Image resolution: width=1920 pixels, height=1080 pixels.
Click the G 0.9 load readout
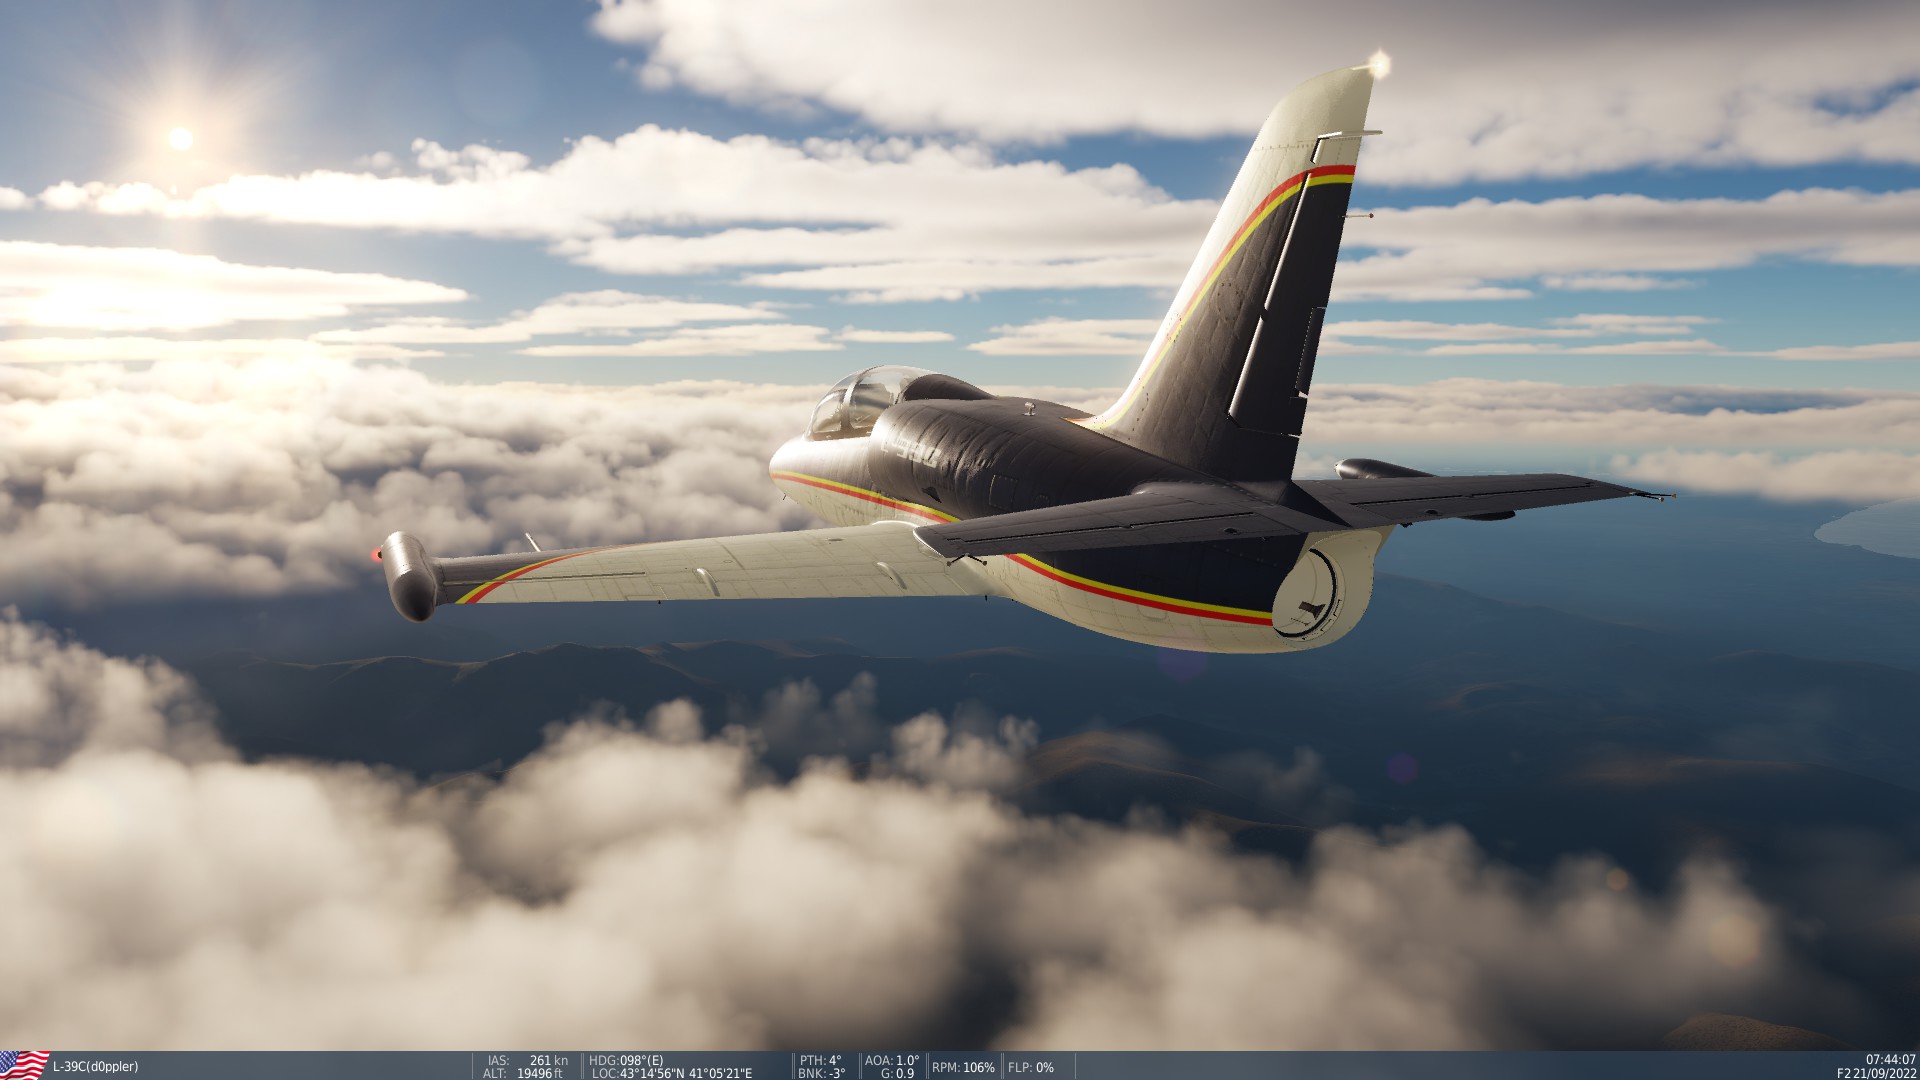(897, 1073)
